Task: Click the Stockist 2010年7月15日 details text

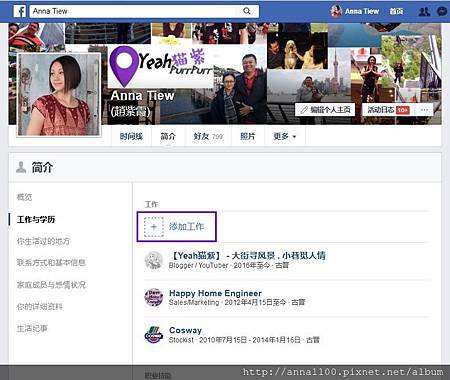Action: click(x=244, y=340)
